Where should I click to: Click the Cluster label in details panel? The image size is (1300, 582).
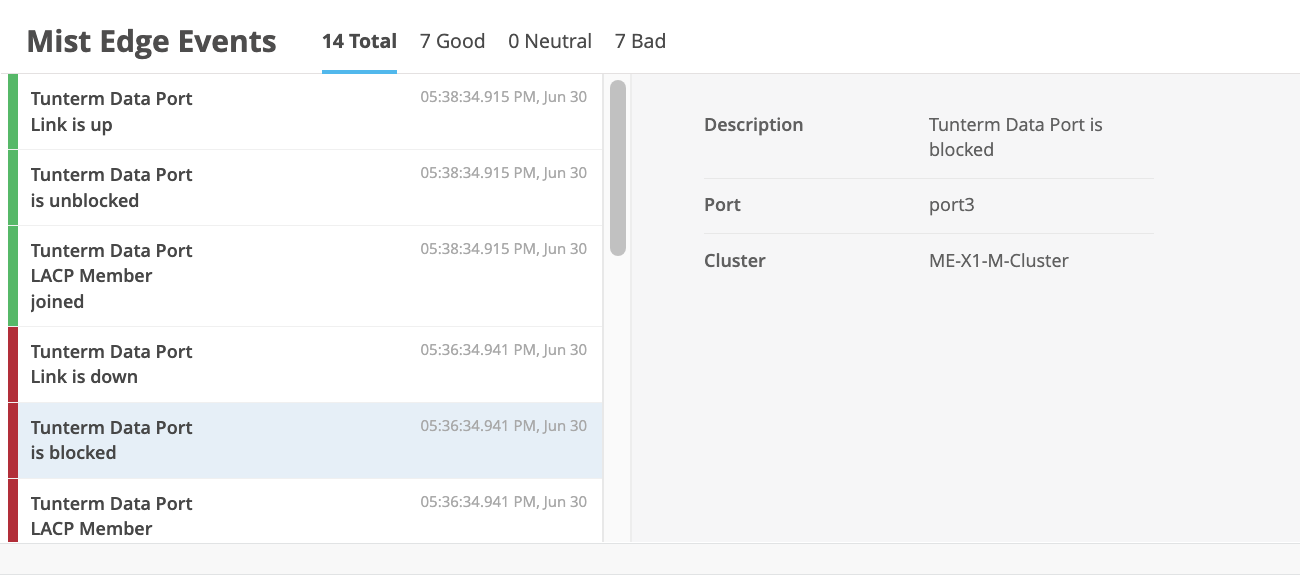click(x=734, y=261)
